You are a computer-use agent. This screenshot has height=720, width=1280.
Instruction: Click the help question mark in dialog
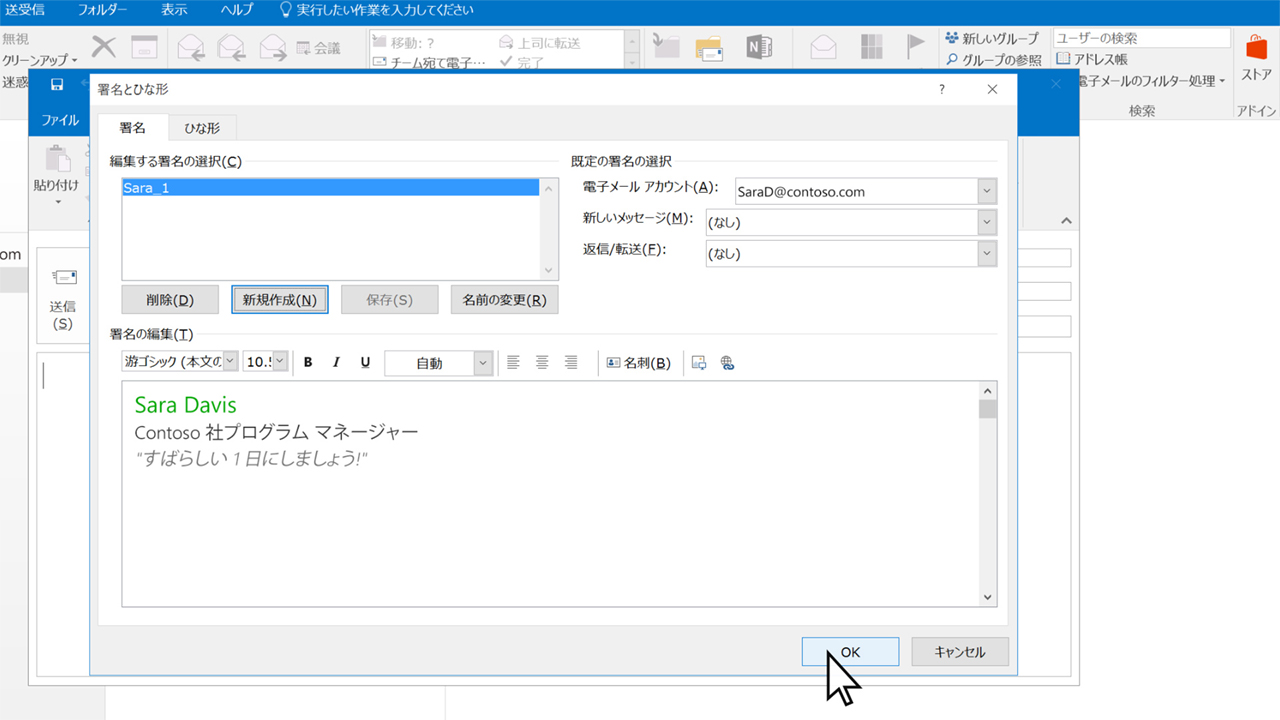click(941, 89)
